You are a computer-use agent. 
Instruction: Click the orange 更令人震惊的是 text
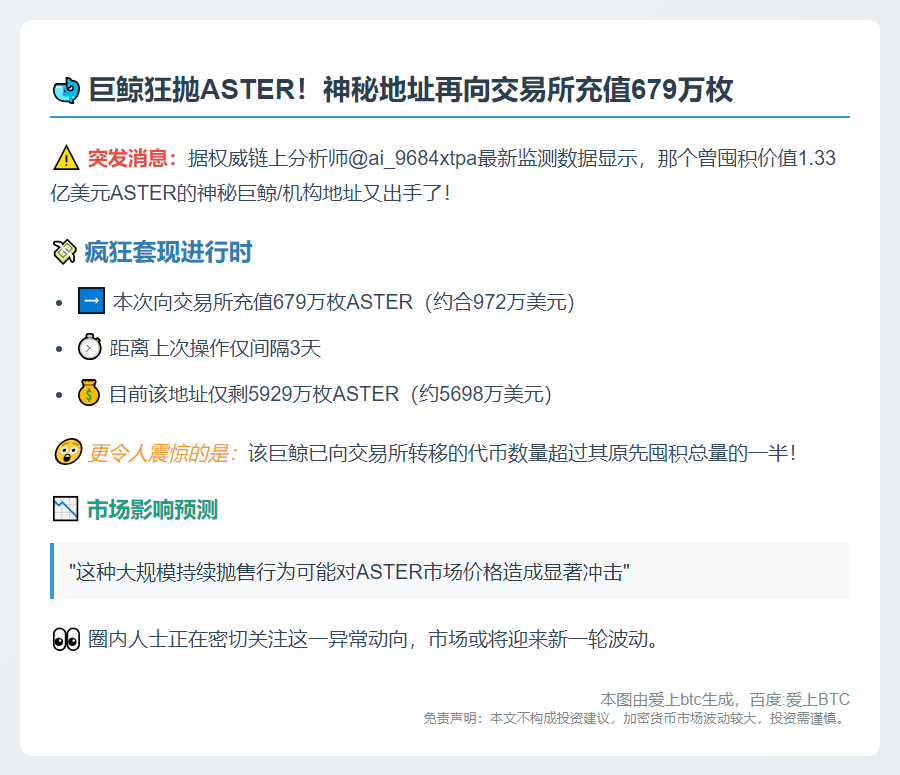(163, 453)
